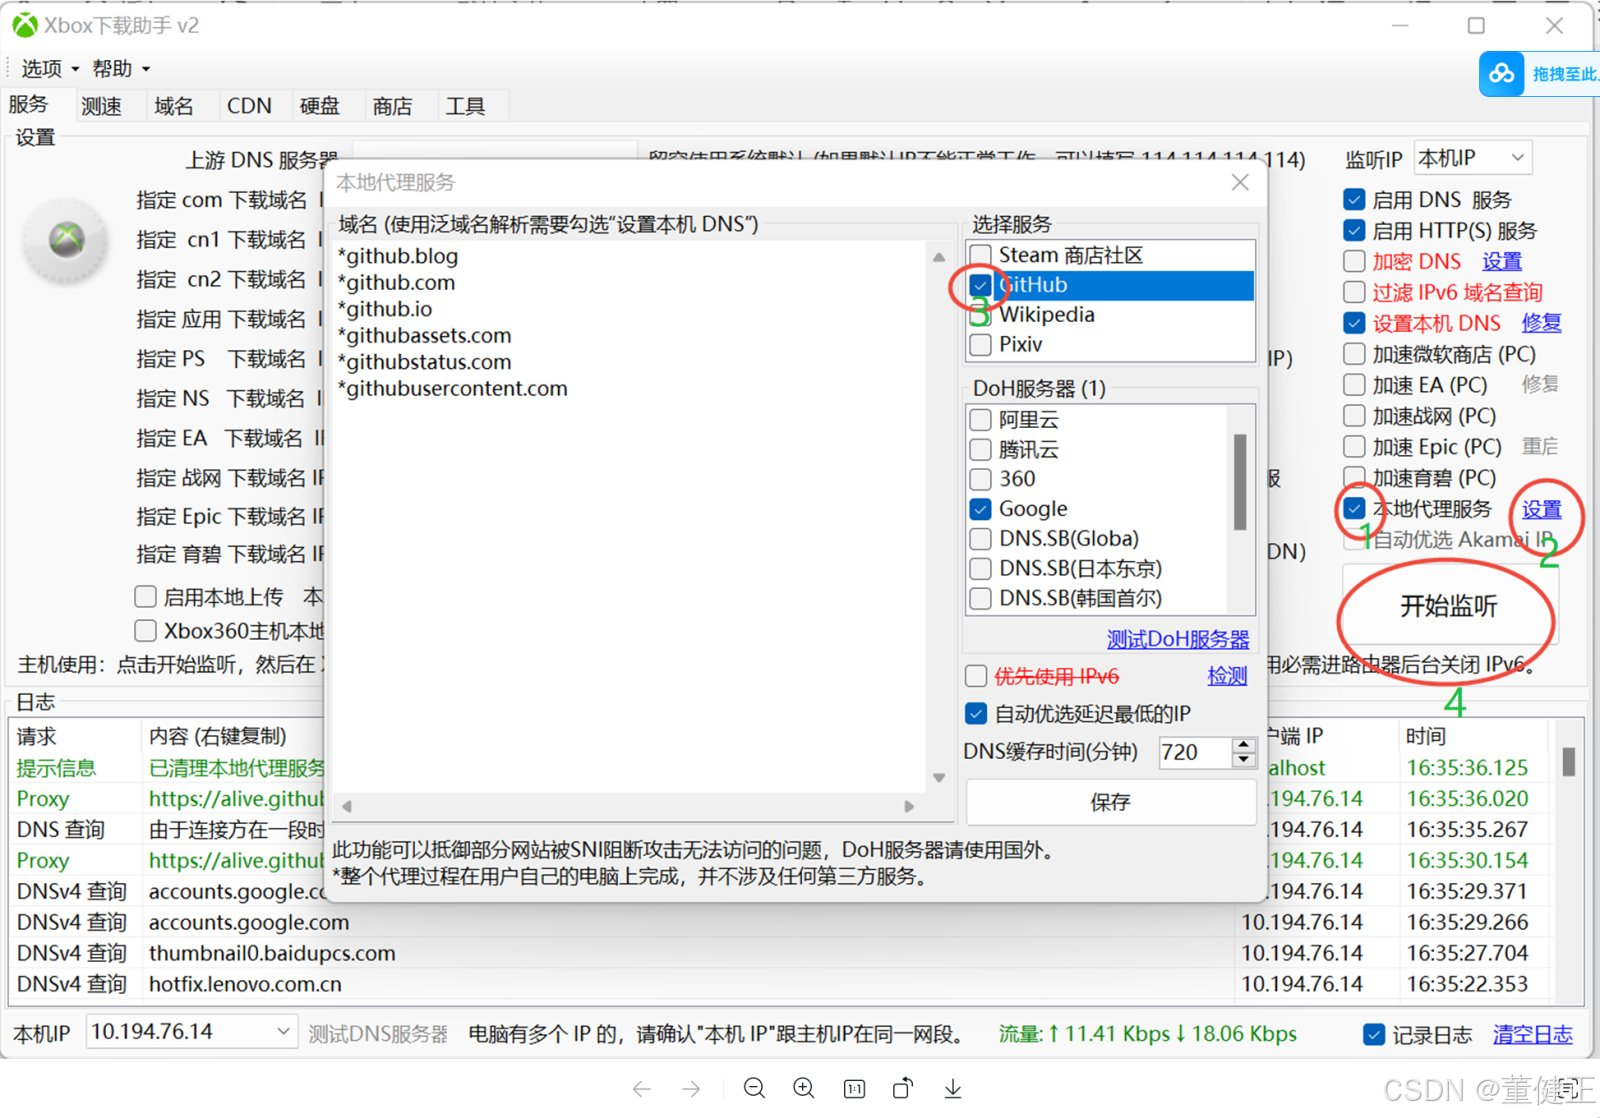Toggle 自动优选延迟最低的IP checkbox
1600x1118 pixels.
click(x=976, y=714)
